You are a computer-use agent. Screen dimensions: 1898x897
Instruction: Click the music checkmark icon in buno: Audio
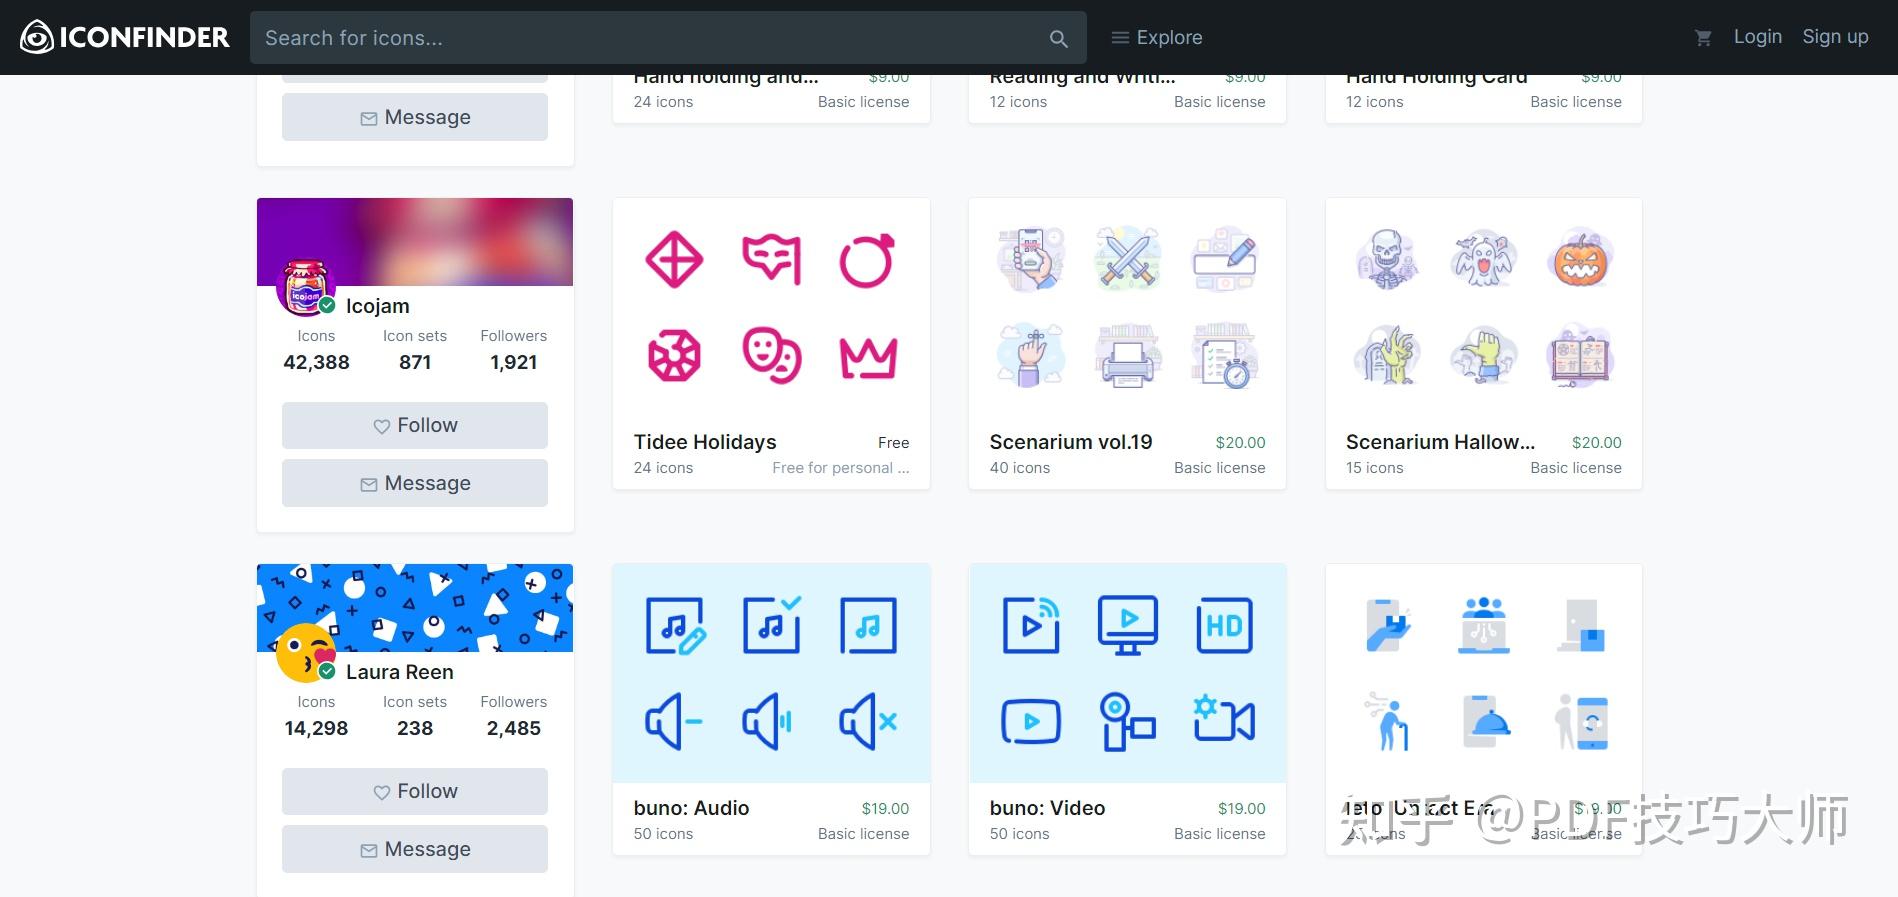pyautogui.click(x=771, y=625)
